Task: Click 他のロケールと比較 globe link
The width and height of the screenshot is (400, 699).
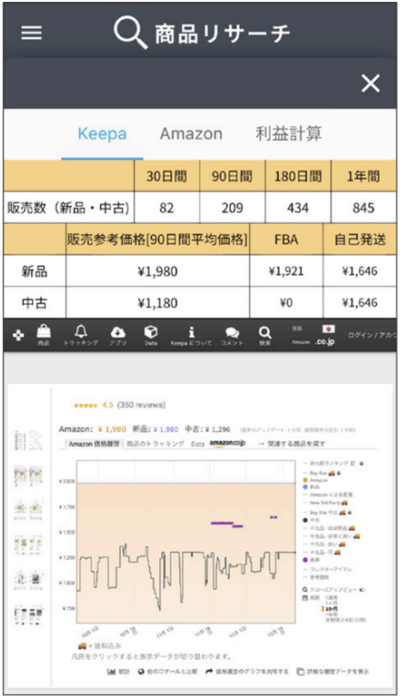Action: (x=168, y=671)
